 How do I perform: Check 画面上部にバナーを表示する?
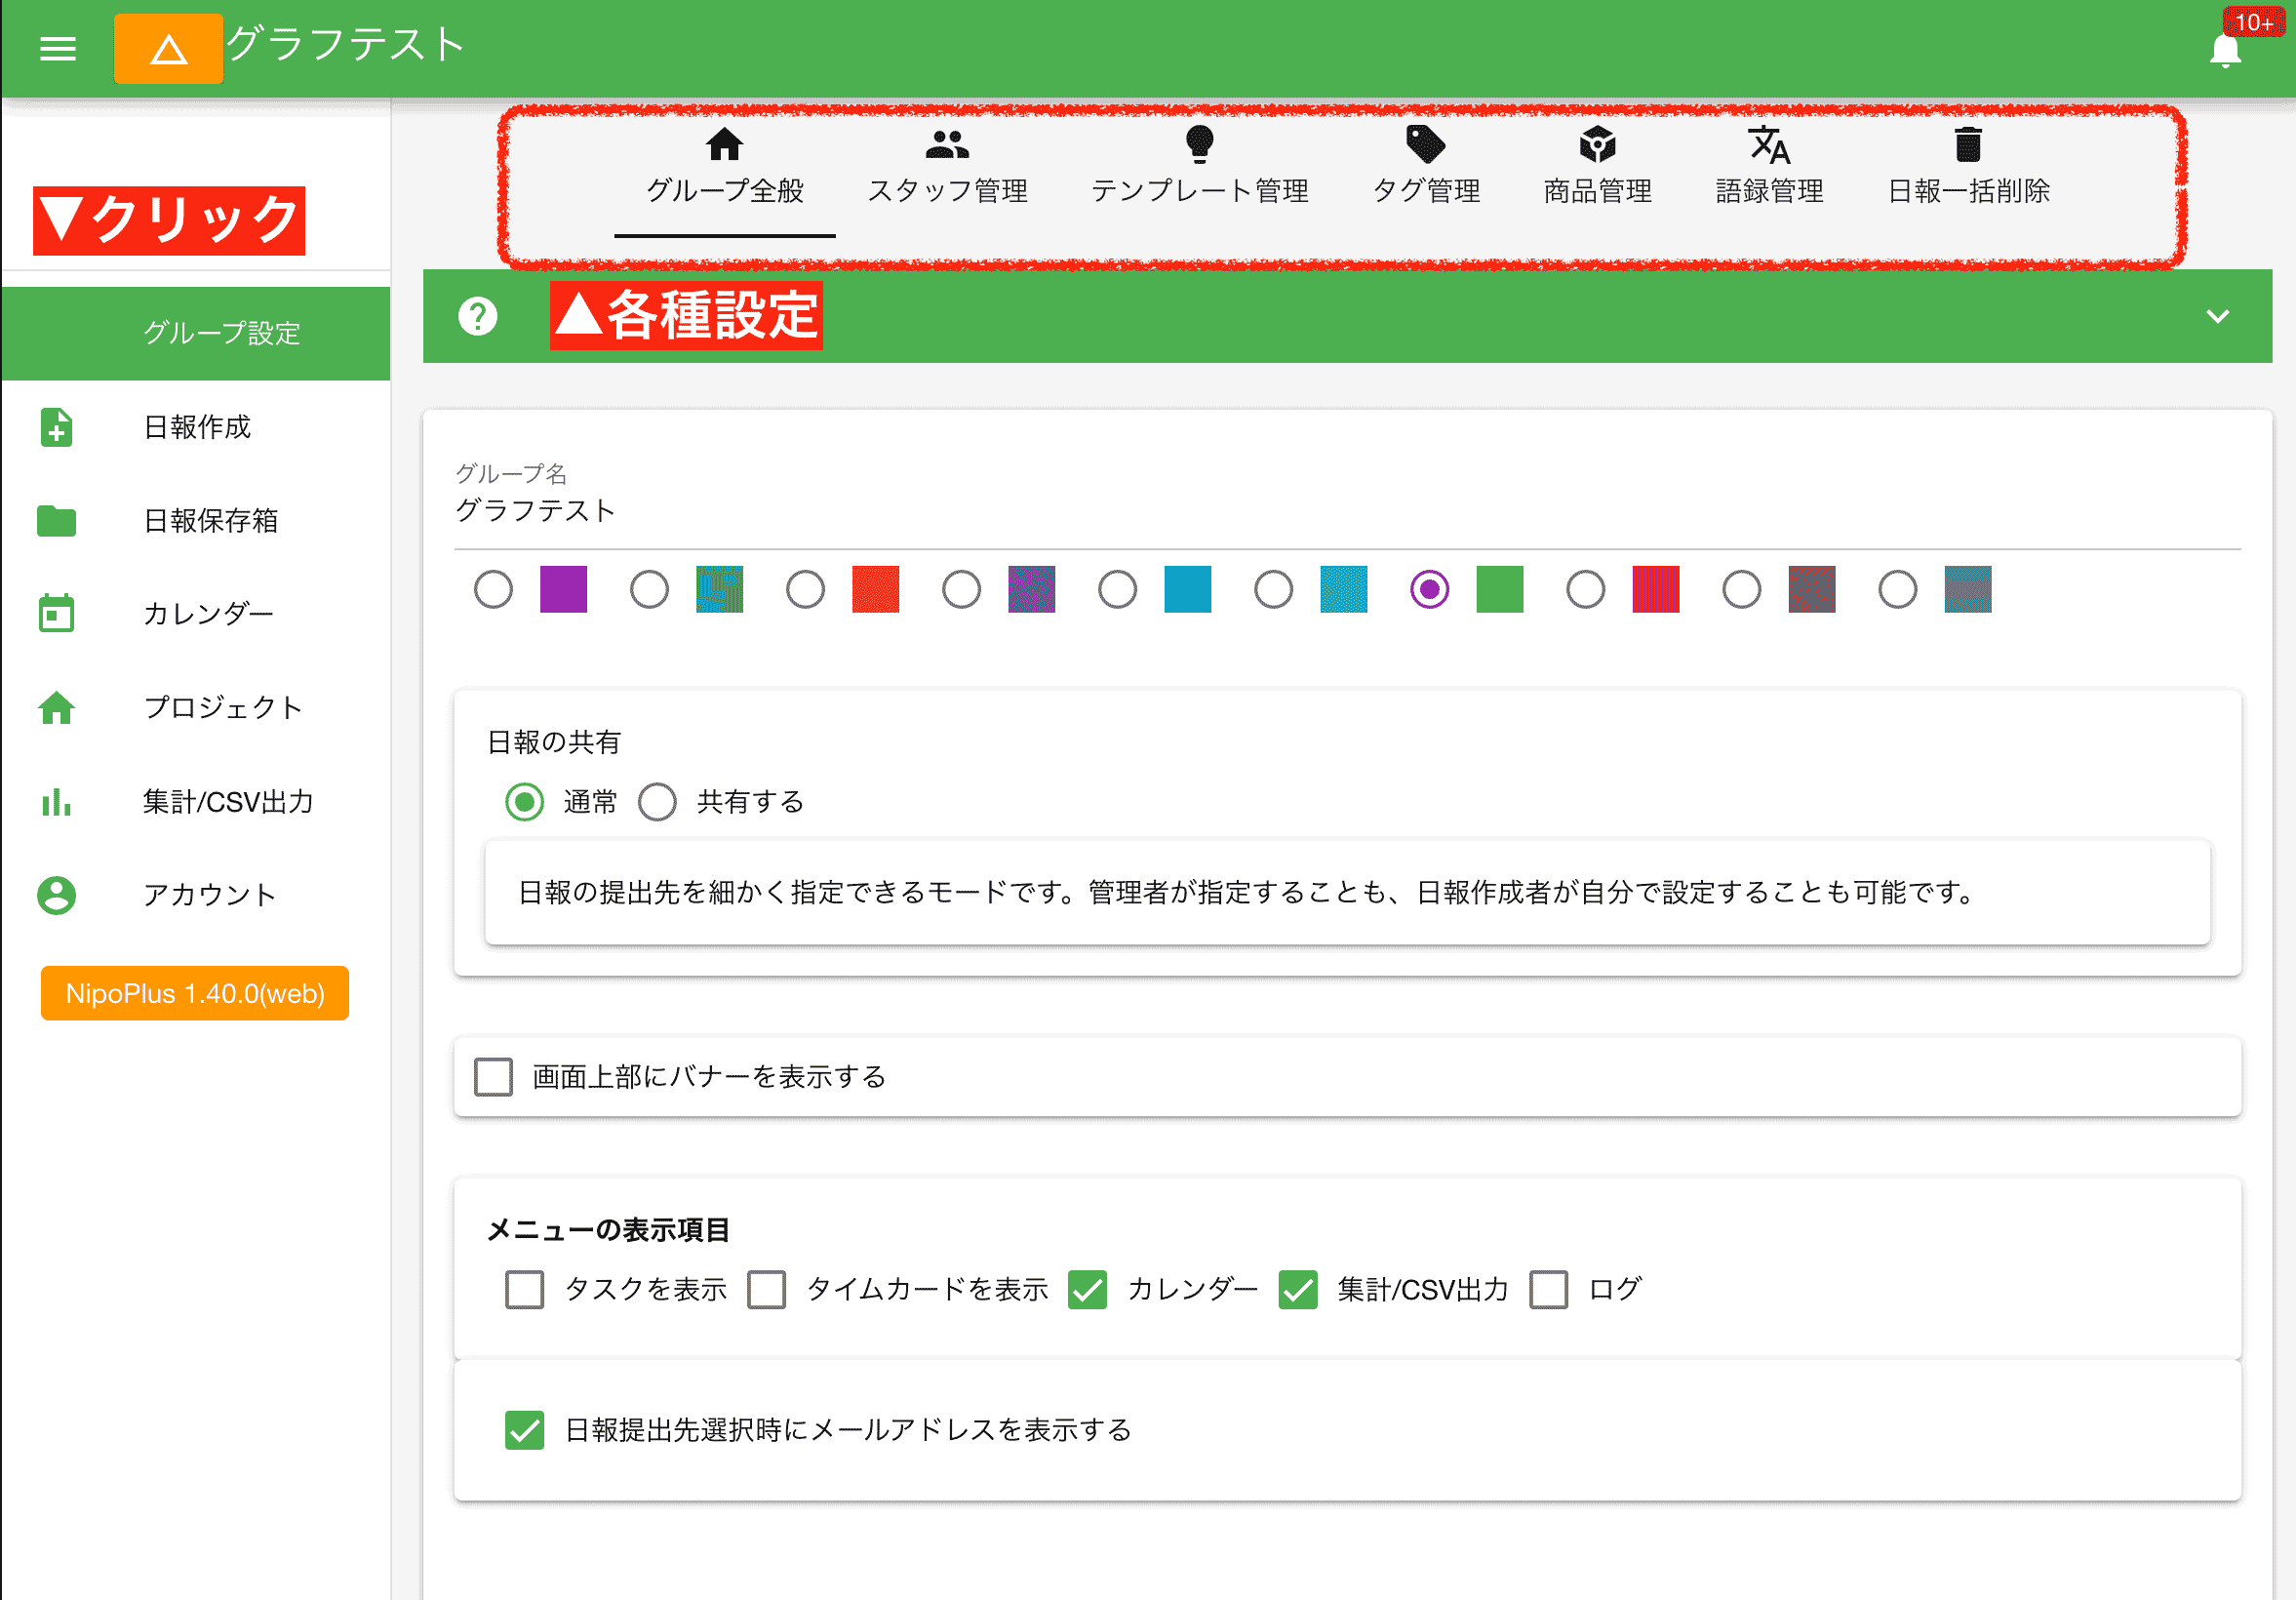click(492, 1077)
